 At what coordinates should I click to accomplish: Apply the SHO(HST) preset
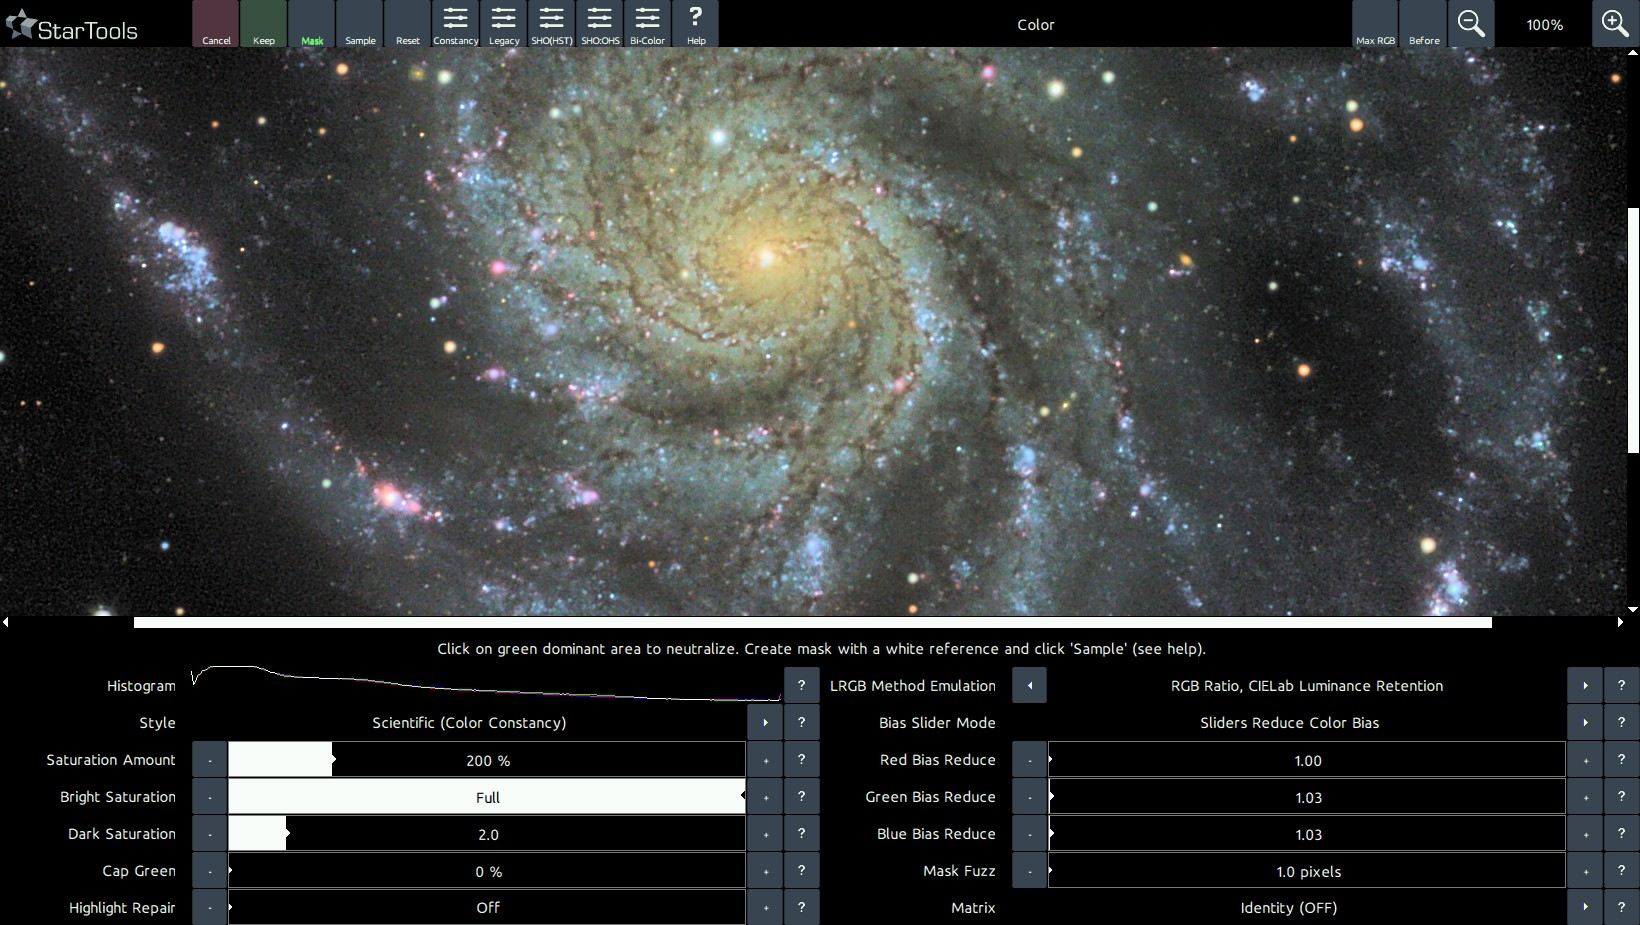(x=551, y=24)
